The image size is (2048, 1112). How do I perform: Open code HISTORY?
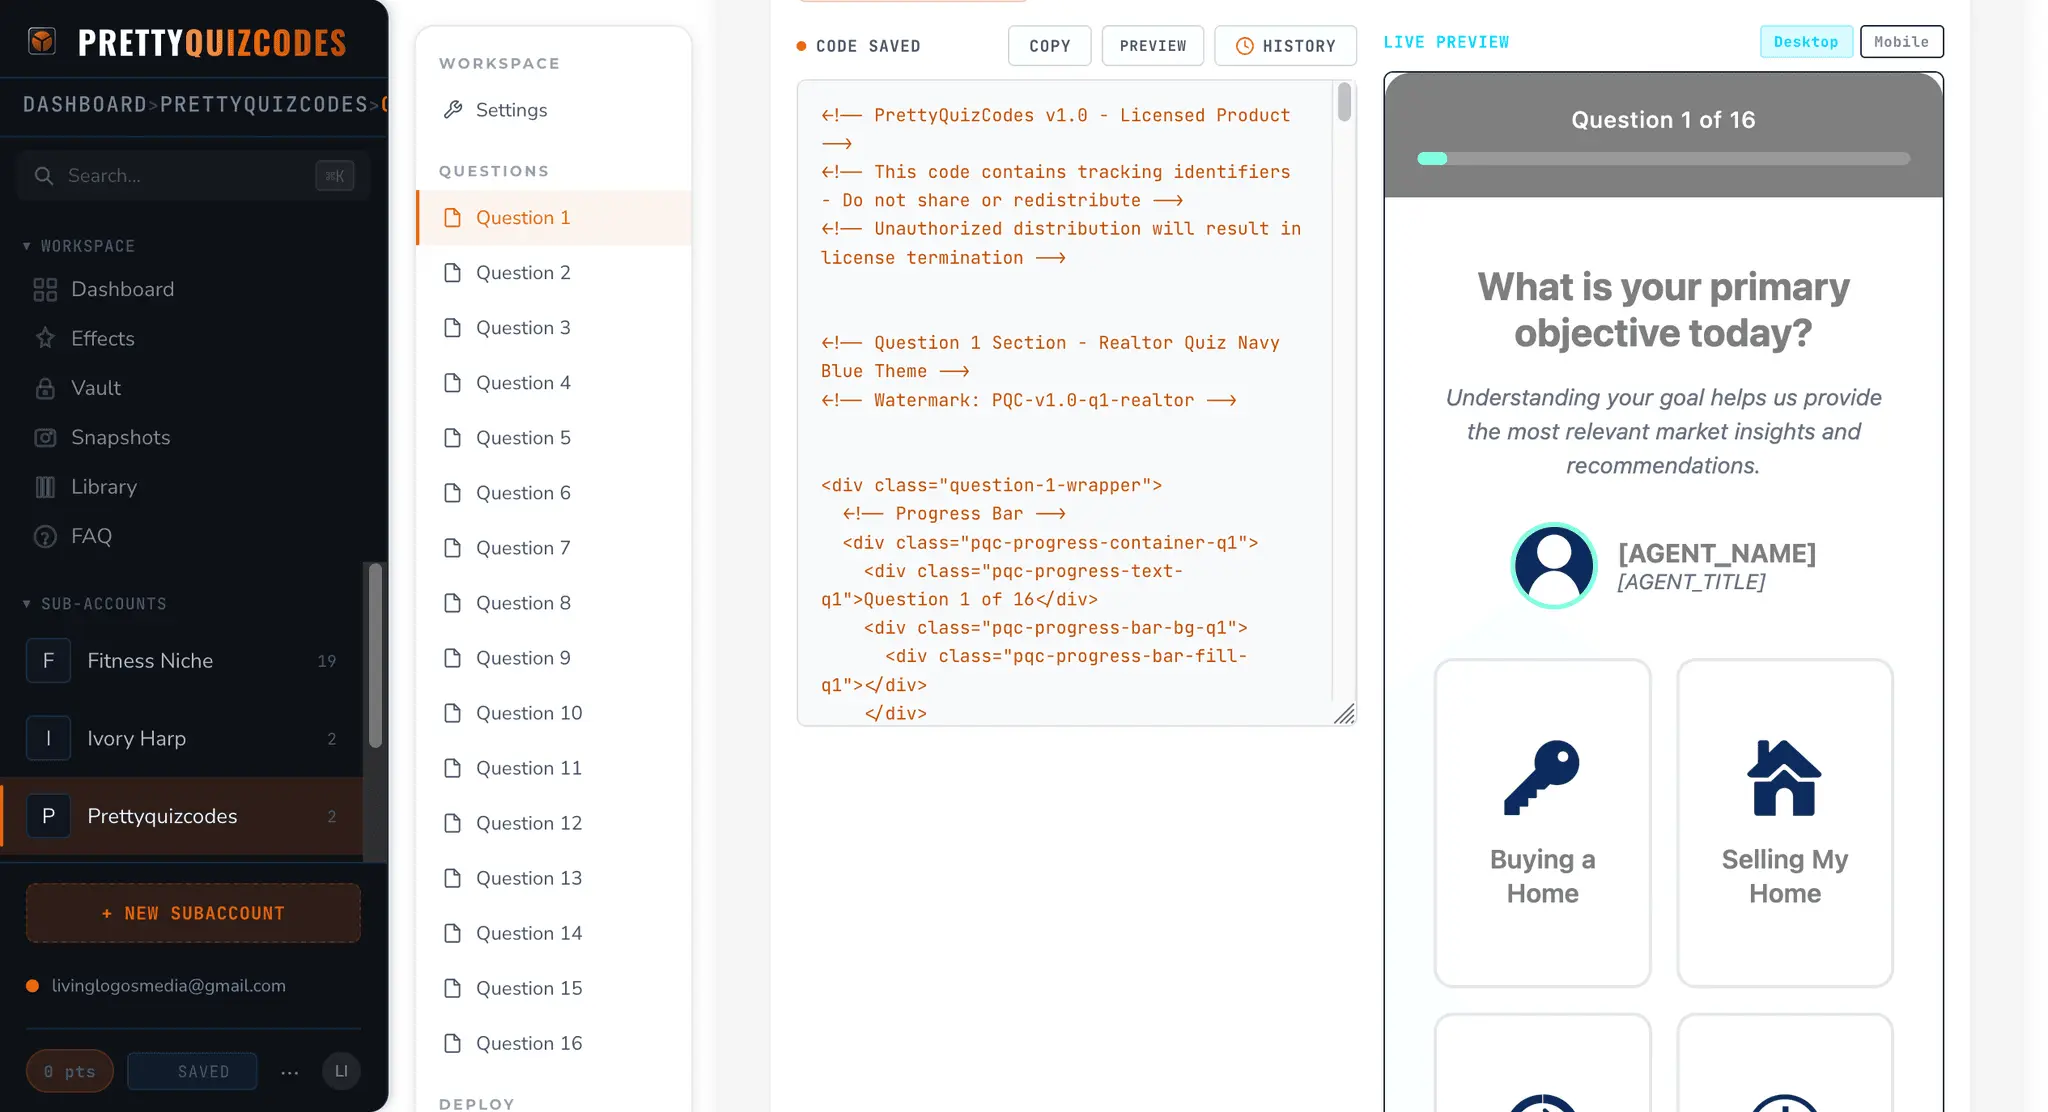click(1285, 46)
